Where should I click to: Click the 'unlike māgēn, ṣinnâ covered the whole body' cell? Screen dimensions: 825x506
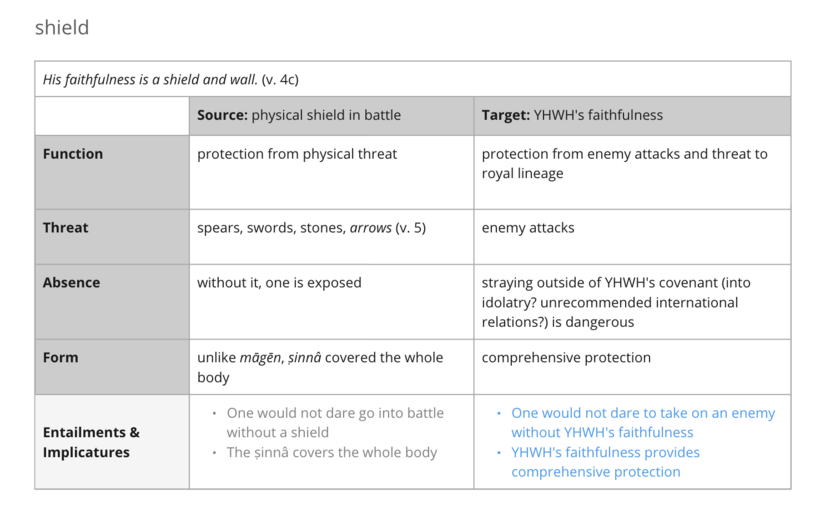pos(320,367)
